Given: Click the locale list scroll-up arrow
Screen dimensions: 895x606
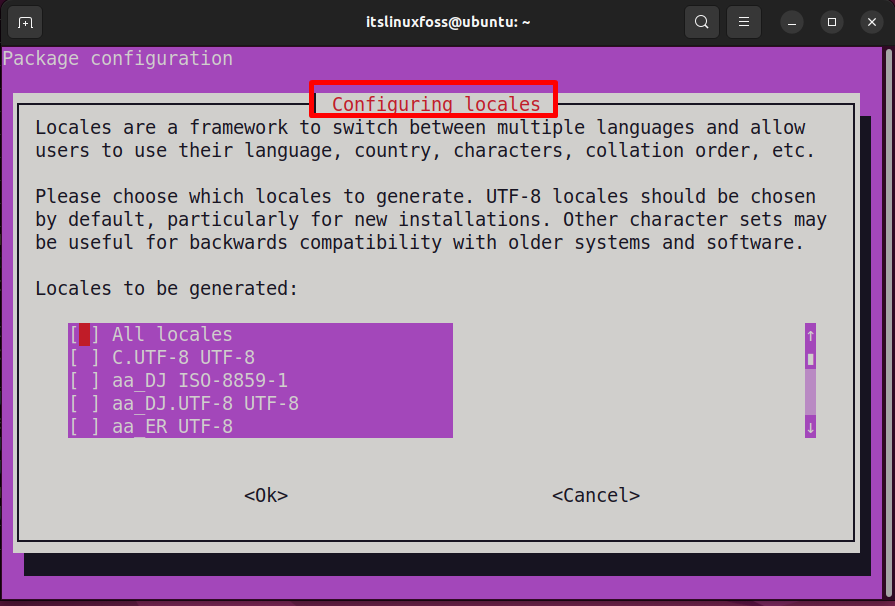Looking at the screenshot, I should click(811, 336).
